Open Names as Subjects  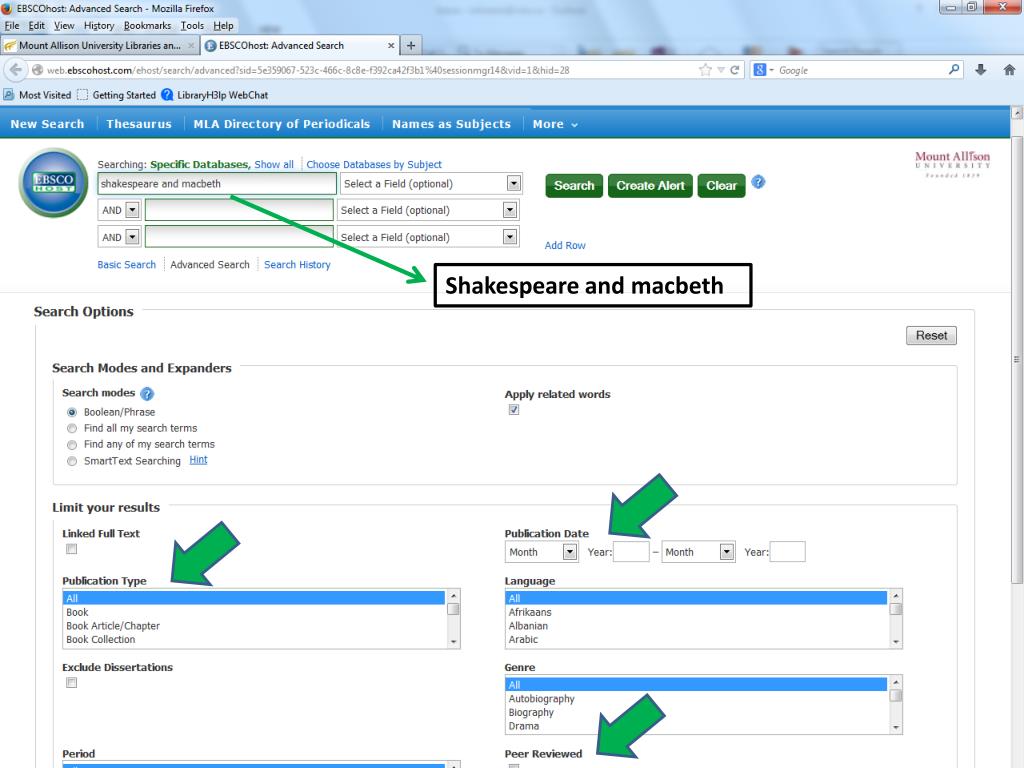click(x=451, y=124)
